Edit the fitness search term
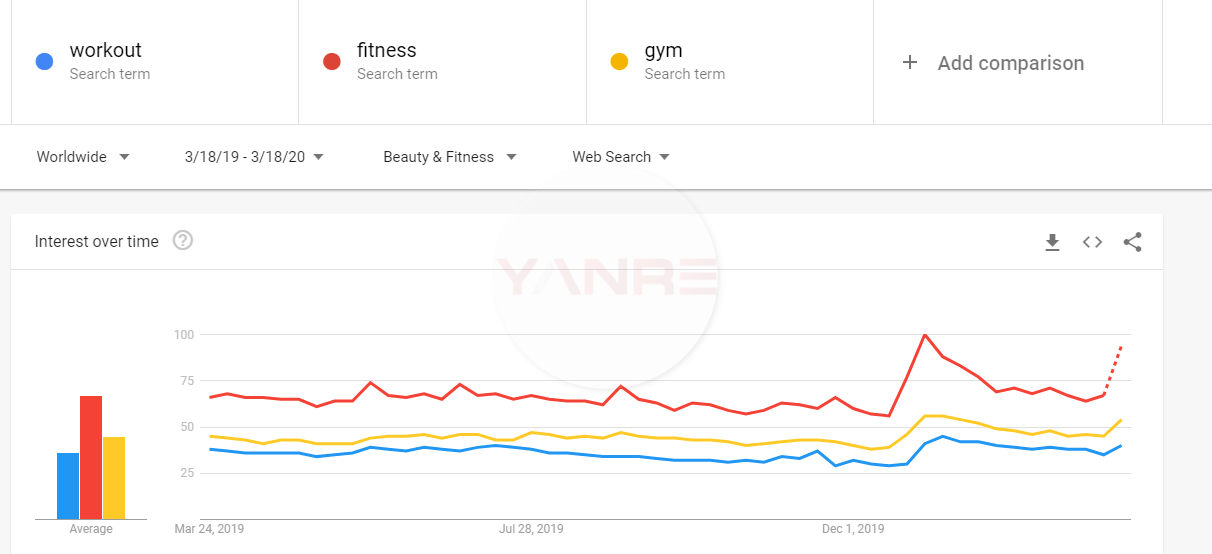The height and width of the screenshot is (554, 1212). point(387,51)
